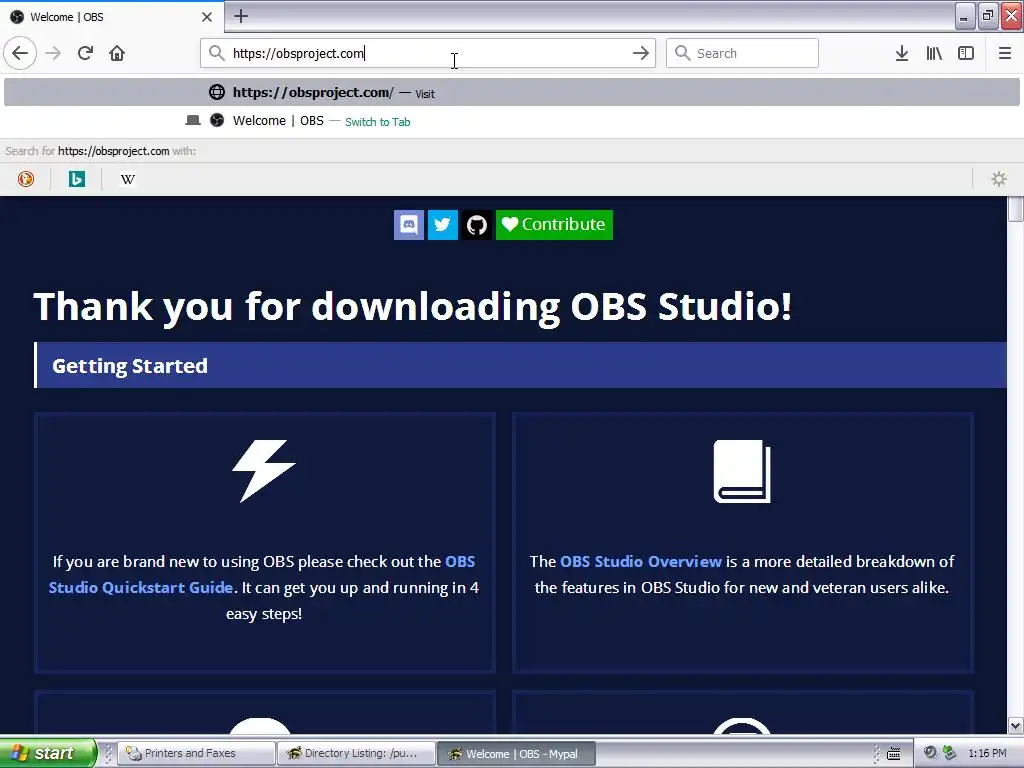Click the page scrollbar down arrow
The image size is (1024, 768).
tap(1016, 725)
